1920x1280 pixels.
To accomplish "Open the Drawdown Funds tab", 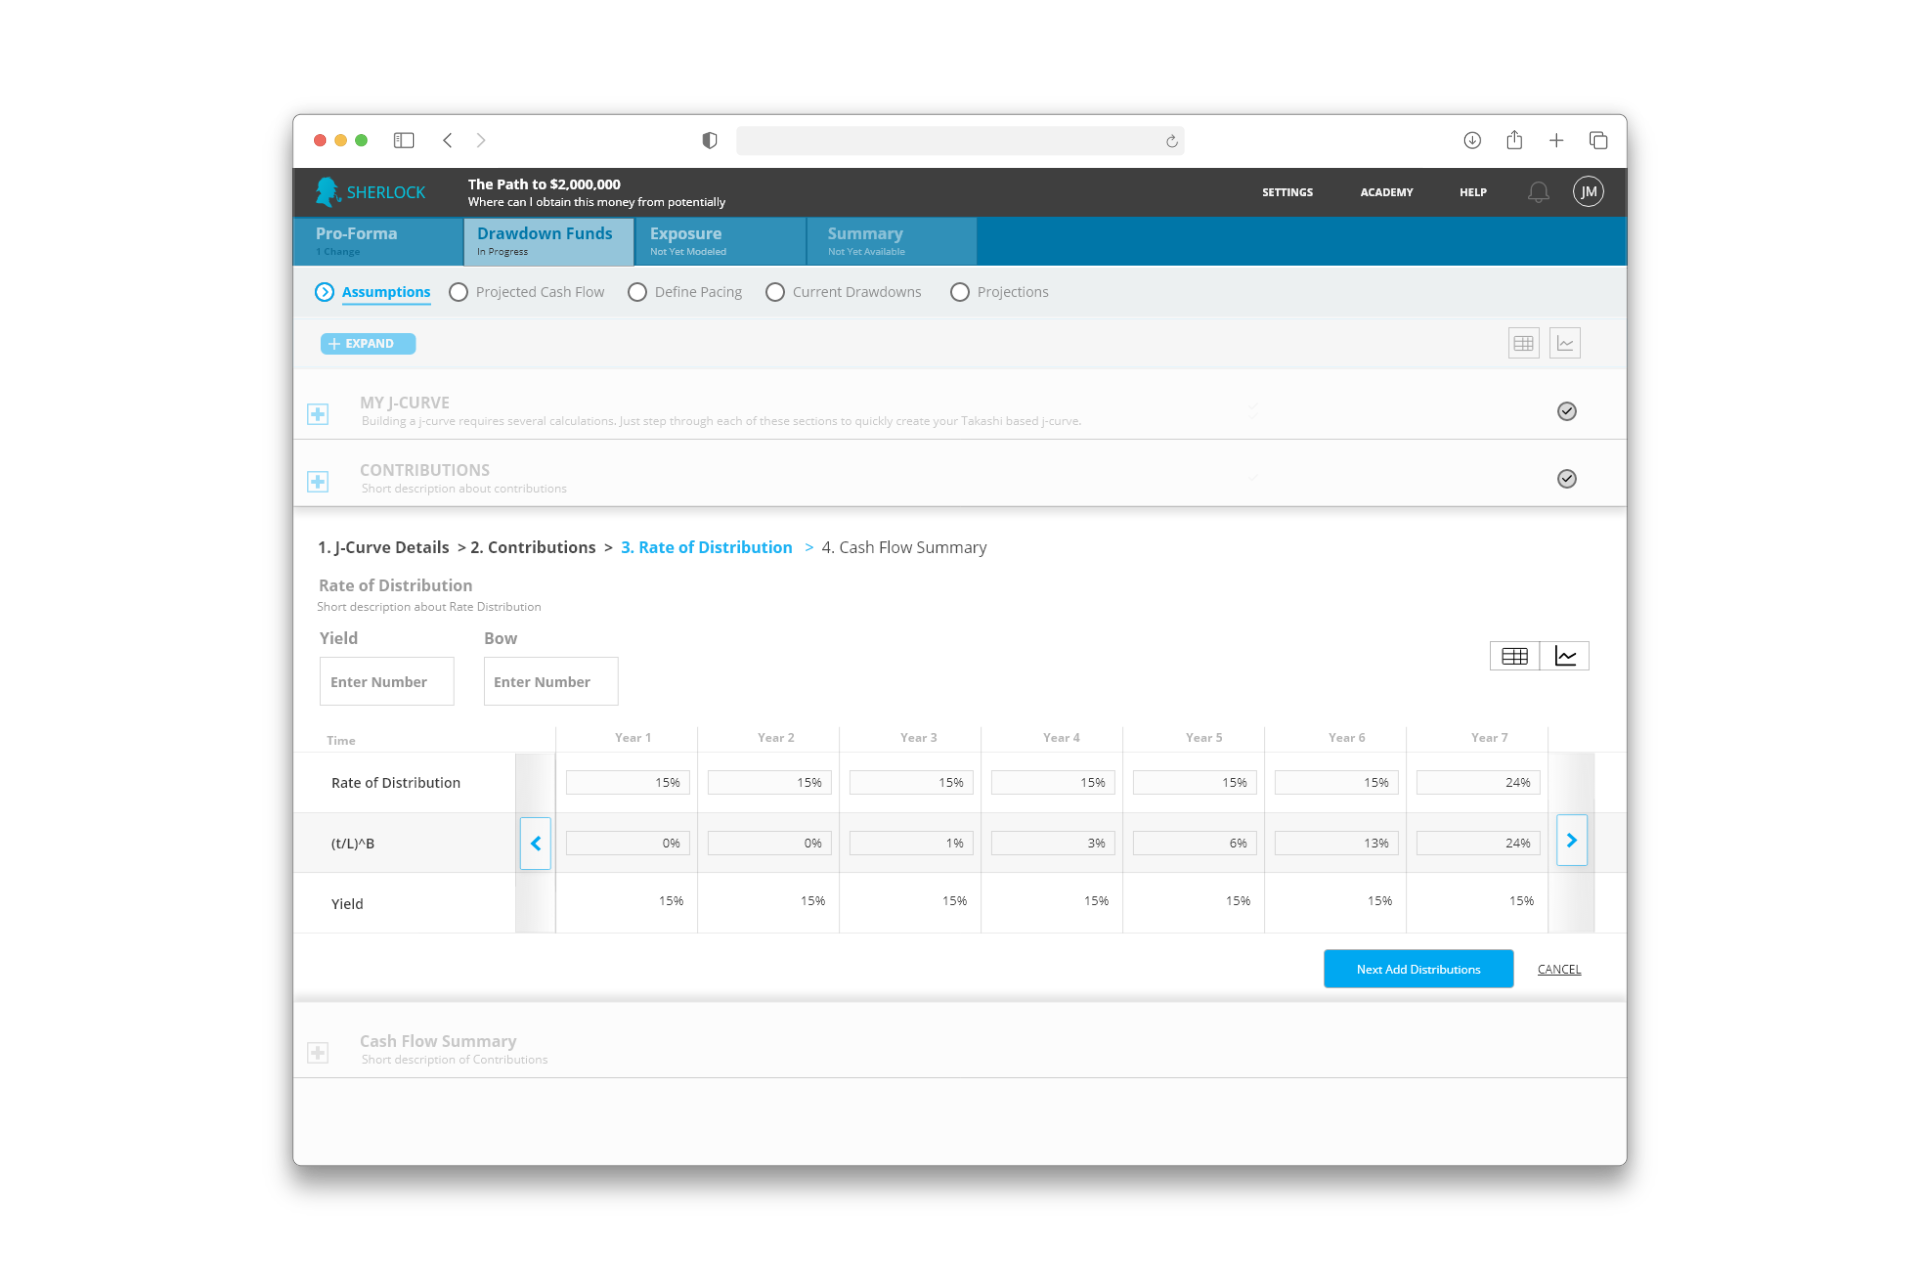I will [x=549, y=241].
